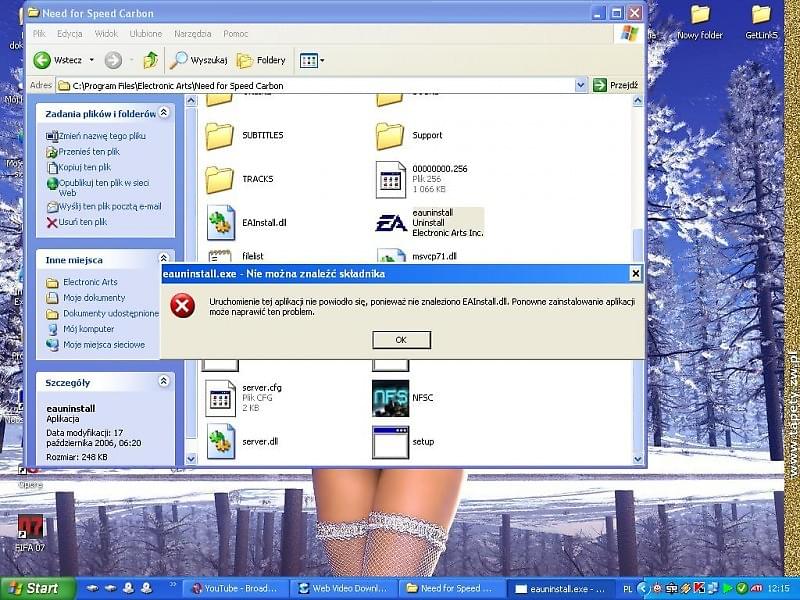
Task: Open the Edycja menu
Action: click(70, 34)
